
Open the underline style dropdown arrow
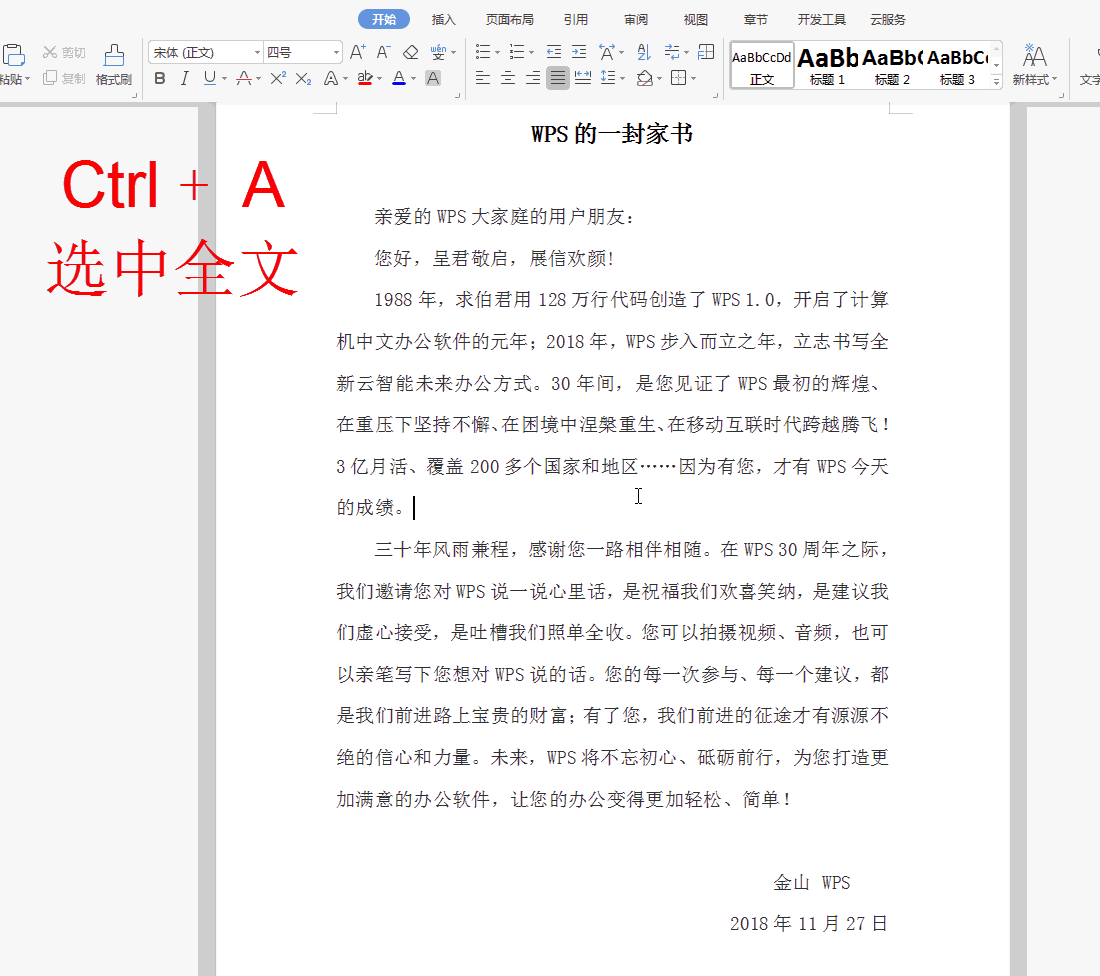(x=224, y=79)
